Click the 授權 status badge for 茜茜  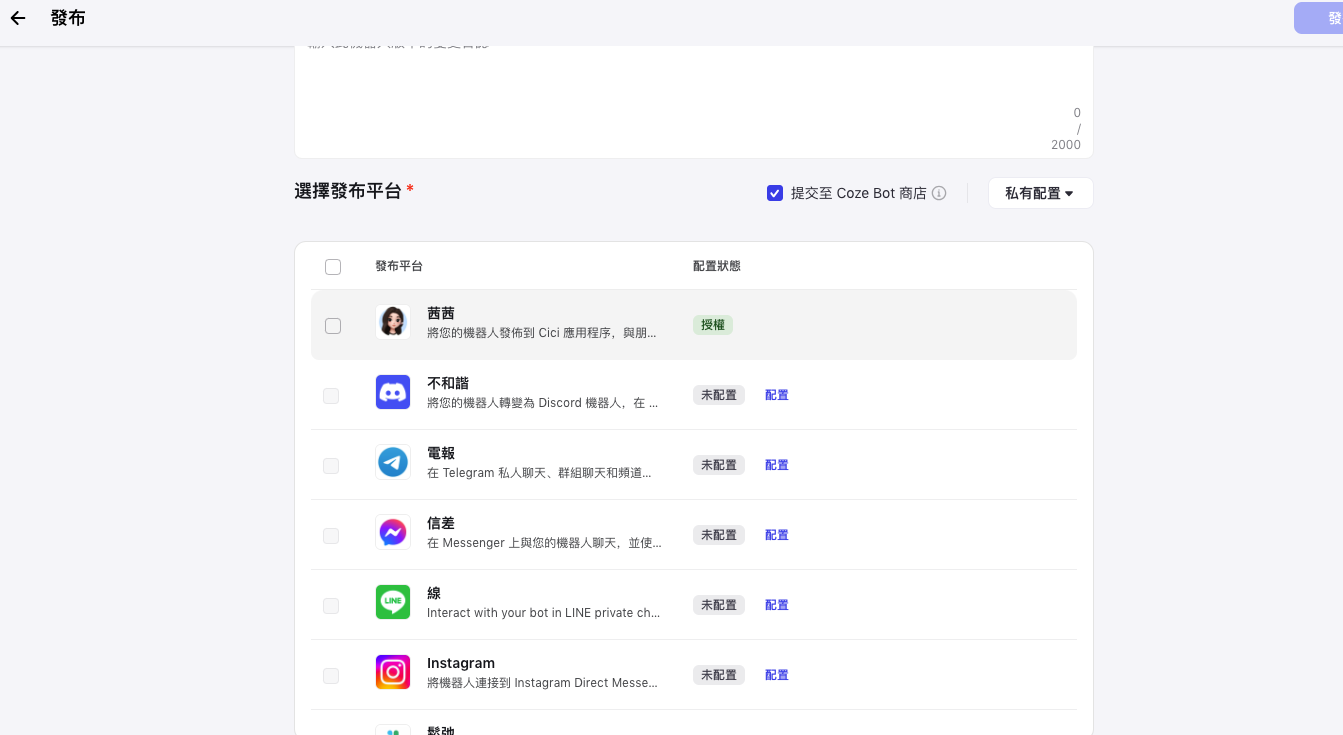coord(713,325)
